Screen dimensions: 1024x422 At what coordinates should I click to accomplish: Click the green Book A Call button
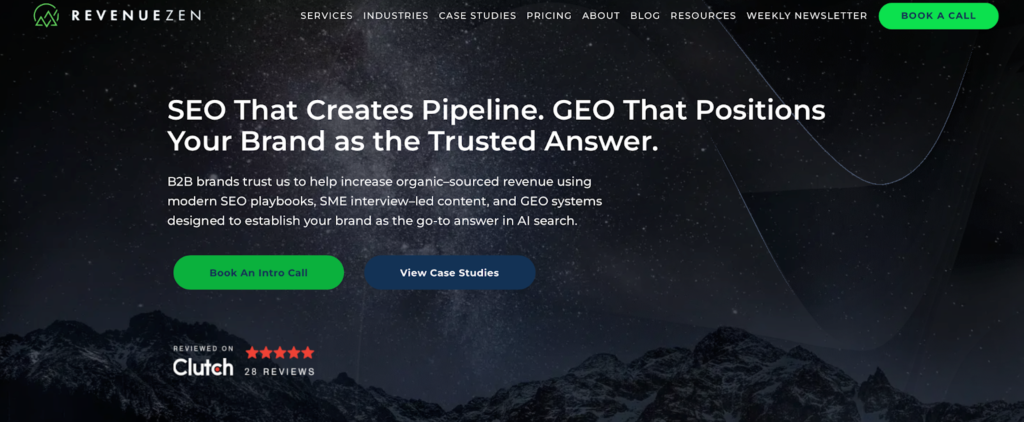tap(938, 16)
